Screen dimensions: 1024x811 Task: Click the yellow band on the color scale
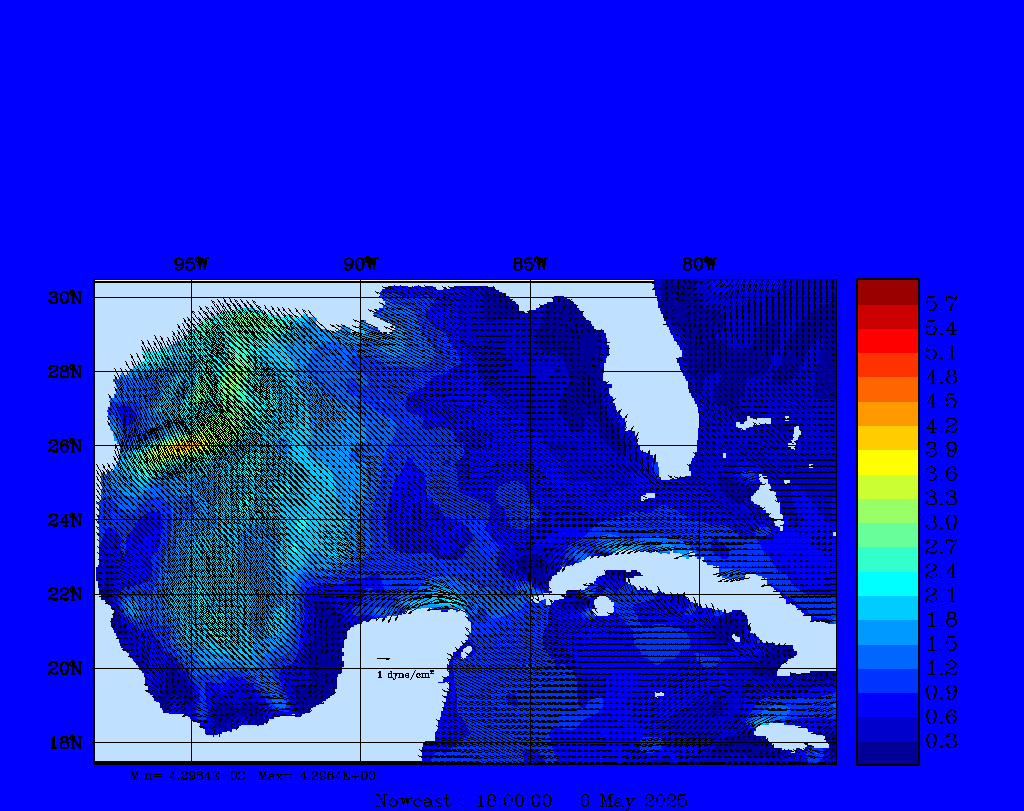pyautogui.click(x=887, y=462)
